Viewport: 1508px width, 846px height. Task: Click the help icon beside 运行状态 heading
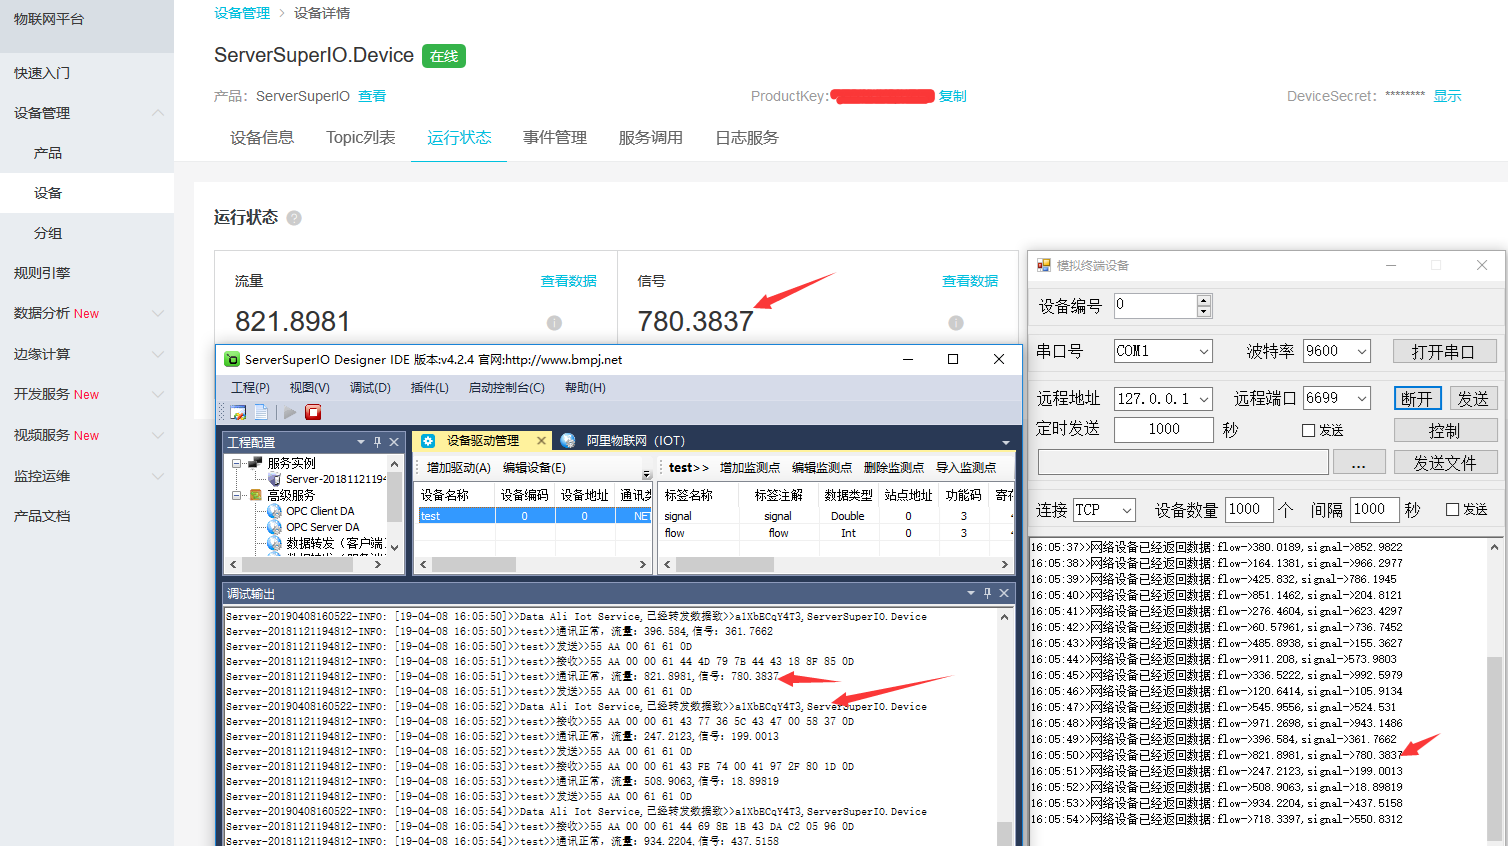click(x=294, y=218)
